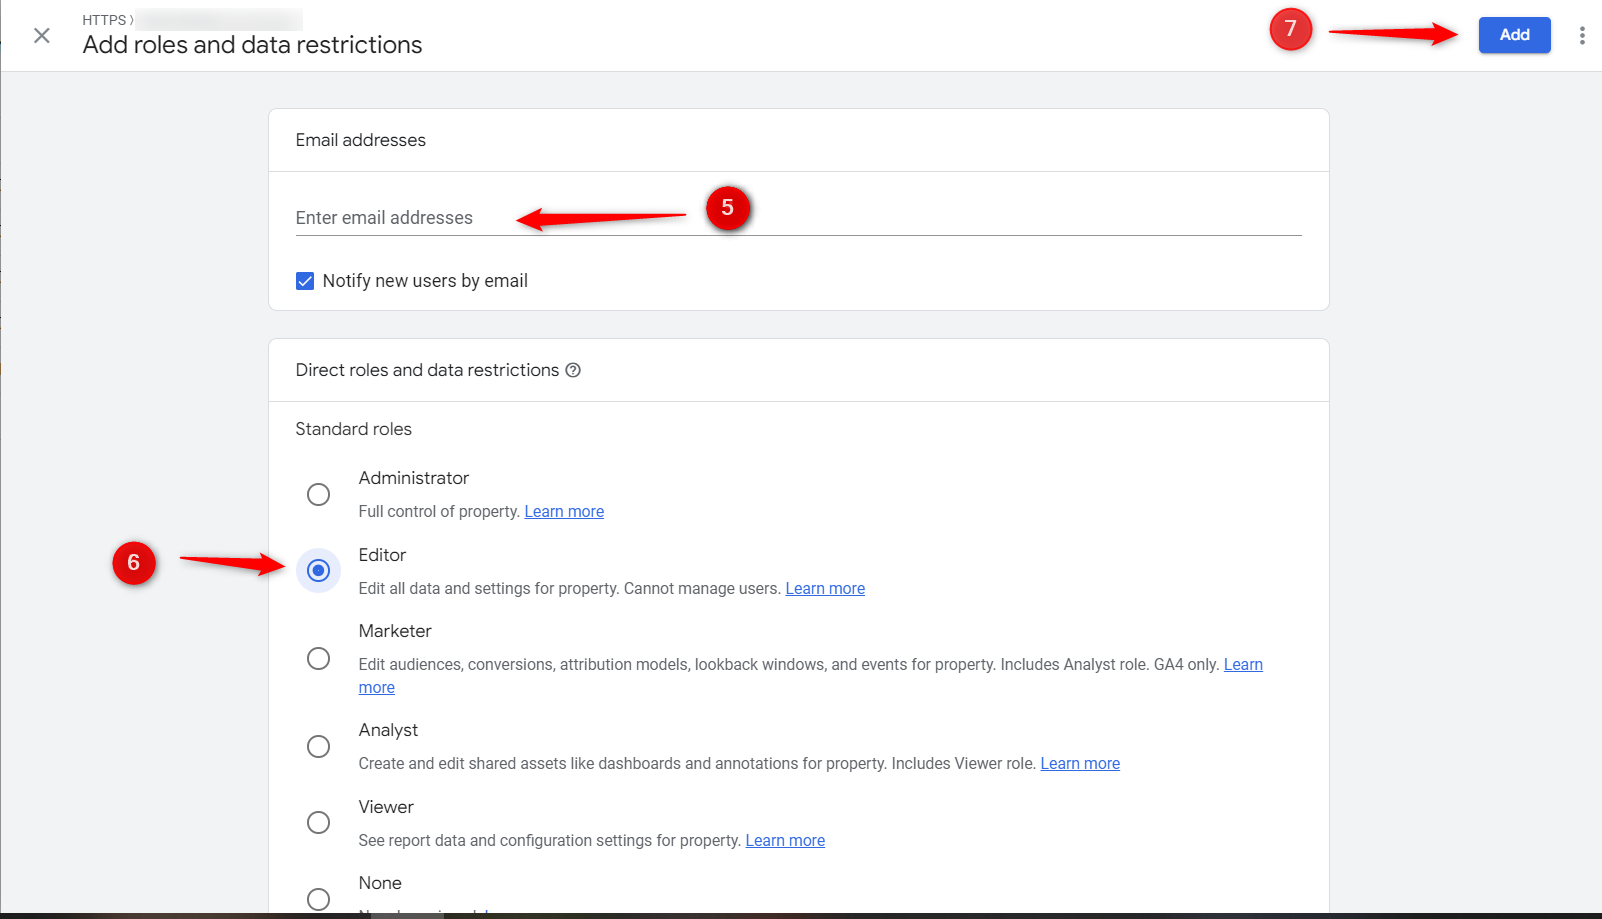This screenshot has width=1602, height=919.
Task: Select the Editor role radio button
Action: tap(318, 570)
